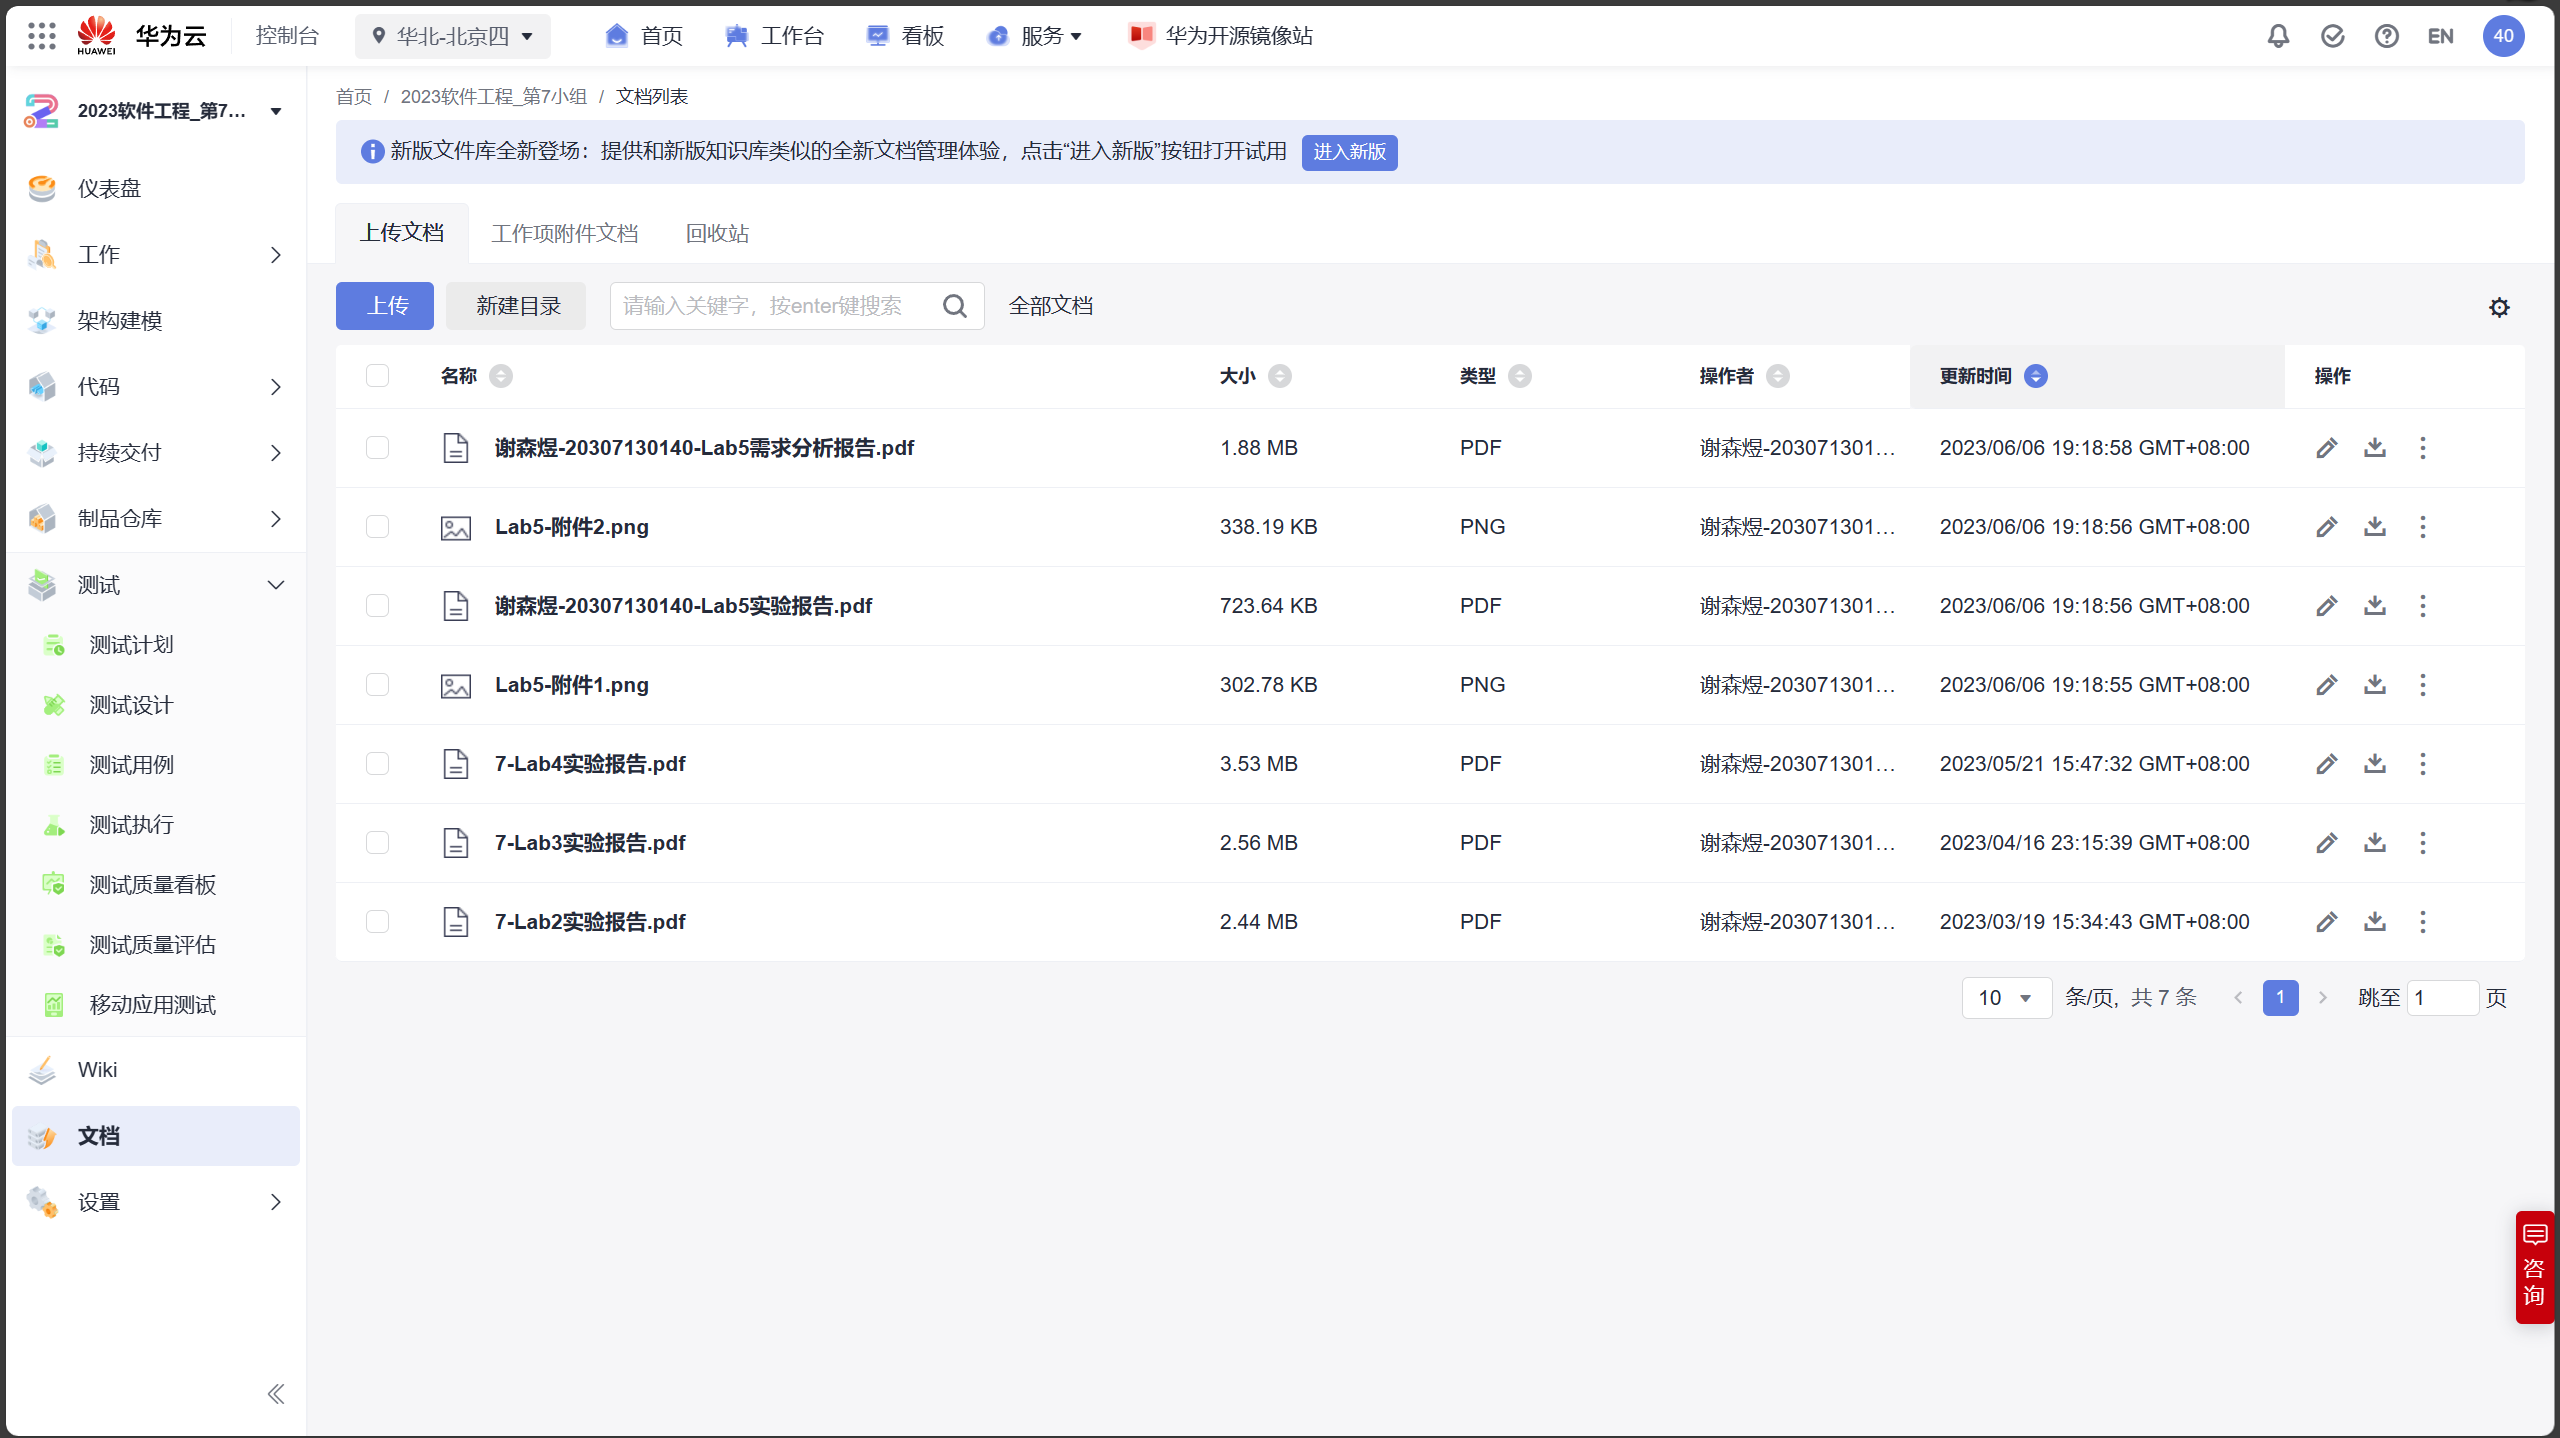Collapse the sidebar with double-arrow icon
This screenshot has height=1438, width=2560.
tap(276, 1394)
